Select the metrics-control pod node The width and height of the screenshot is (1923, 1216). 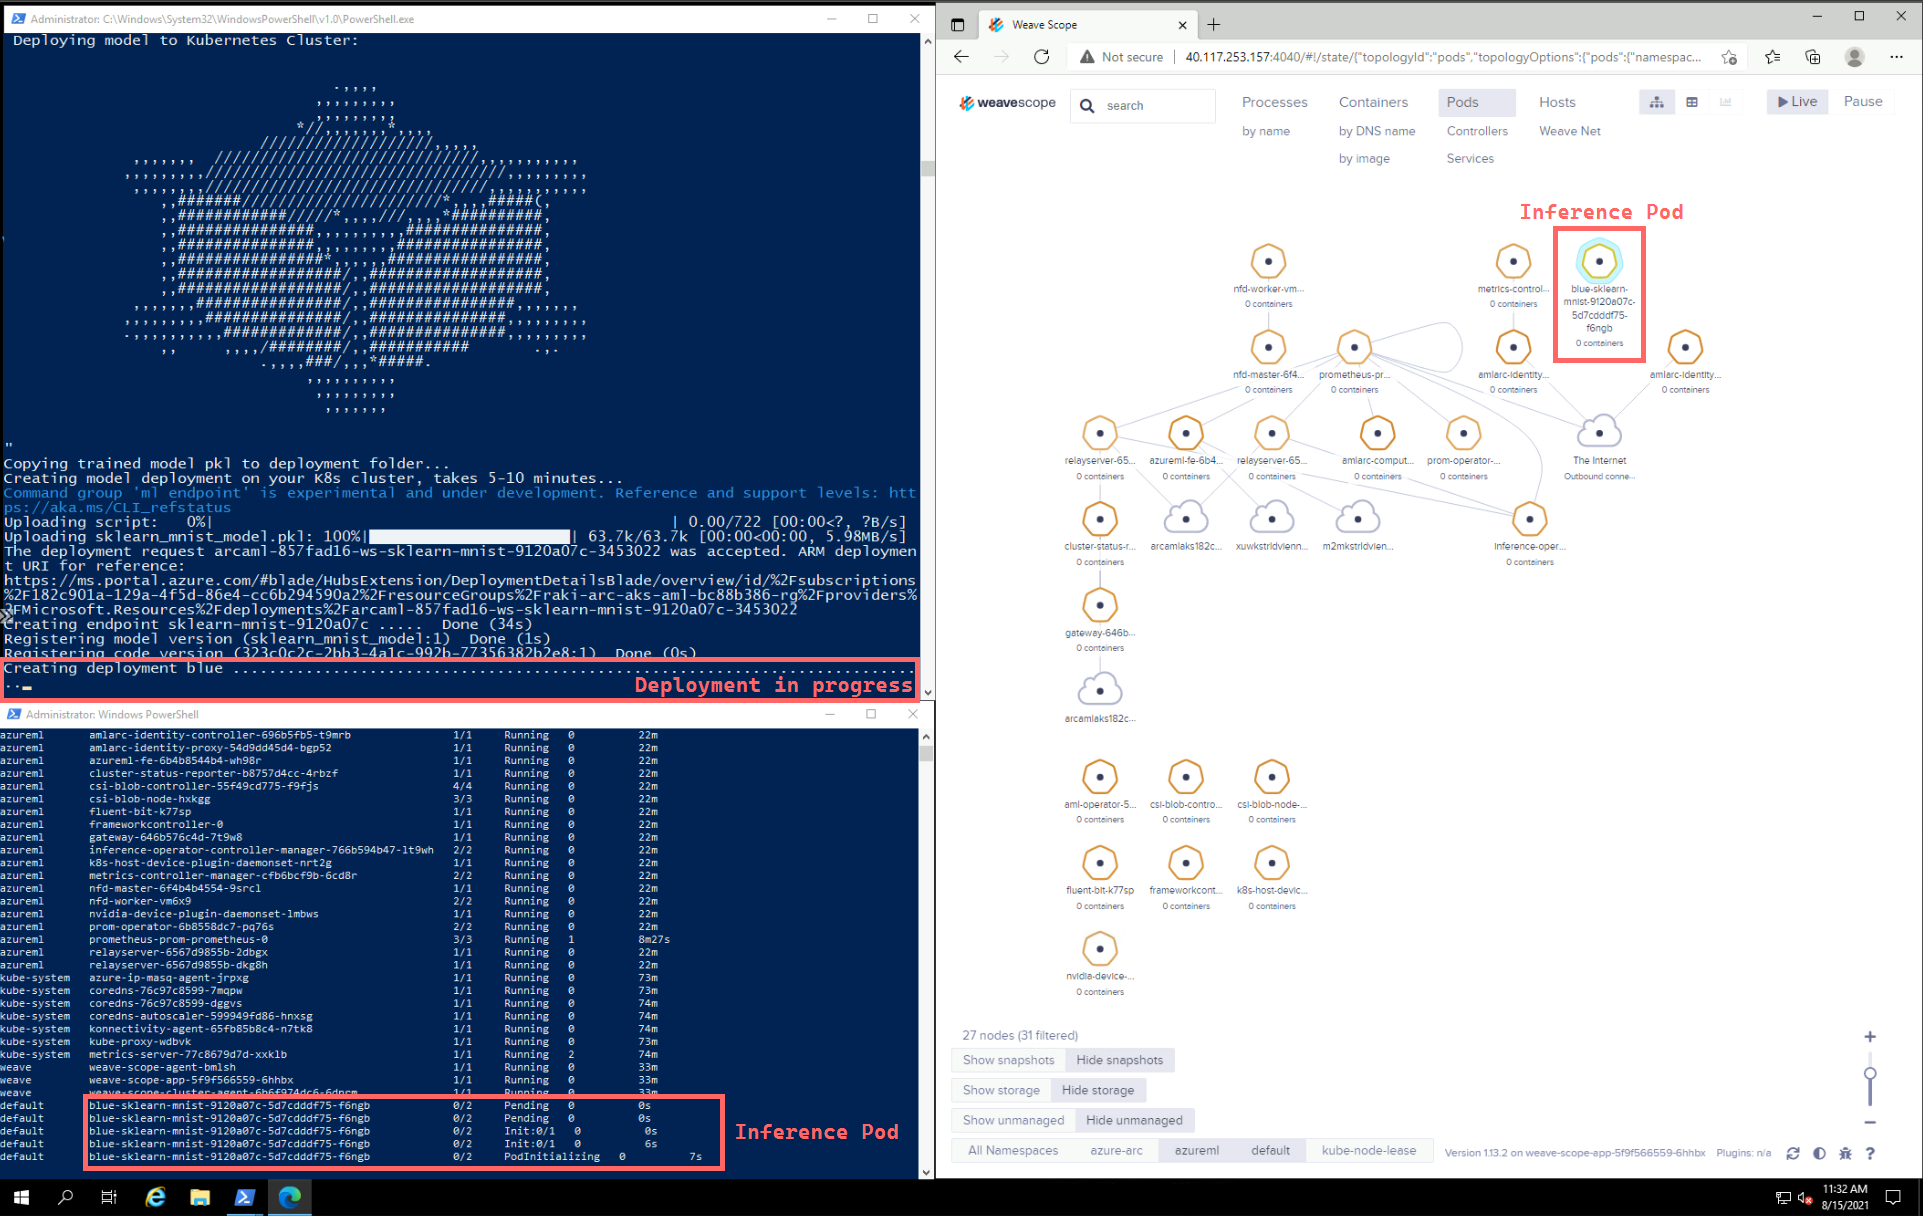pos(1513,261)
